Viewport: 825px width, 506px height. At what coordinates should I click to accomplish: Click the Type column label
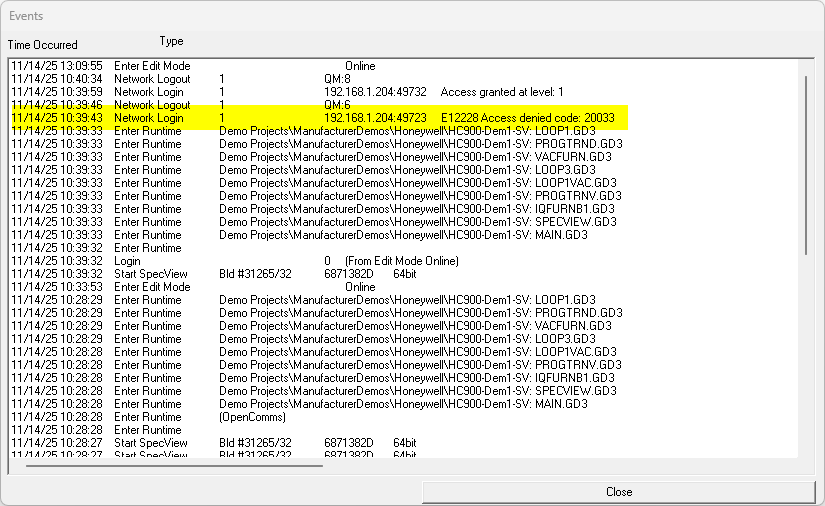point(172,41)
